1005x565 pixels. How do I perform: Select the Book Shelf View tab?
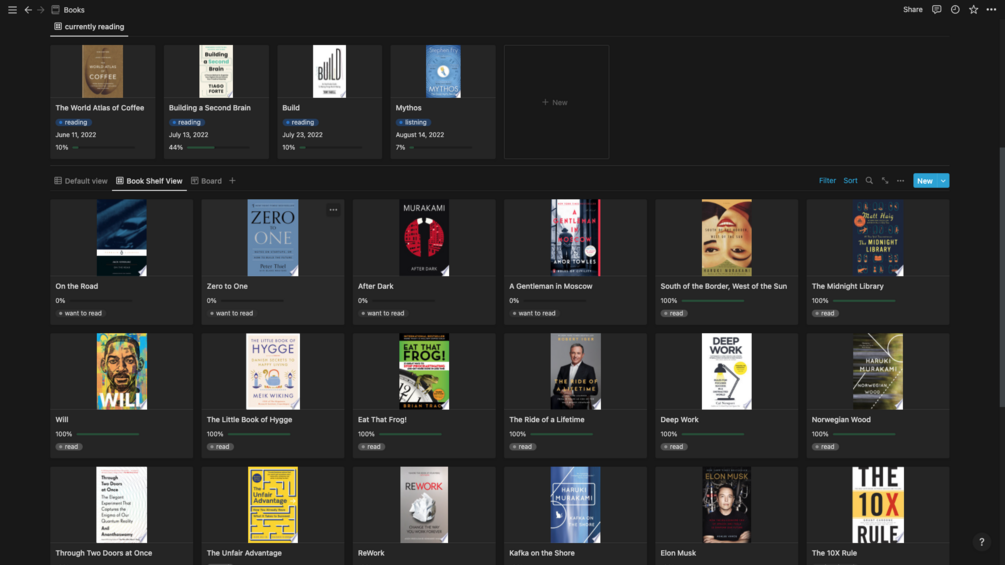click(x=149, y=181)
